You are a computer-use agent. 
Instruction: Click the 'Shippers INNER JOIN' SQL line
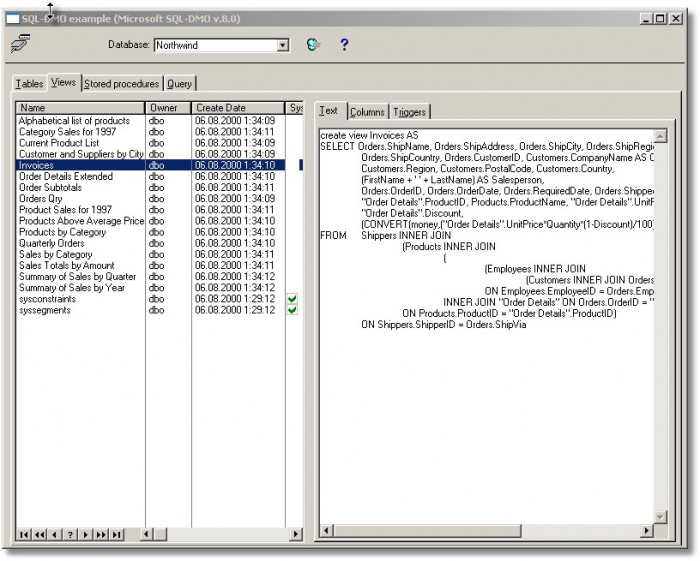[x=406, y=235]
